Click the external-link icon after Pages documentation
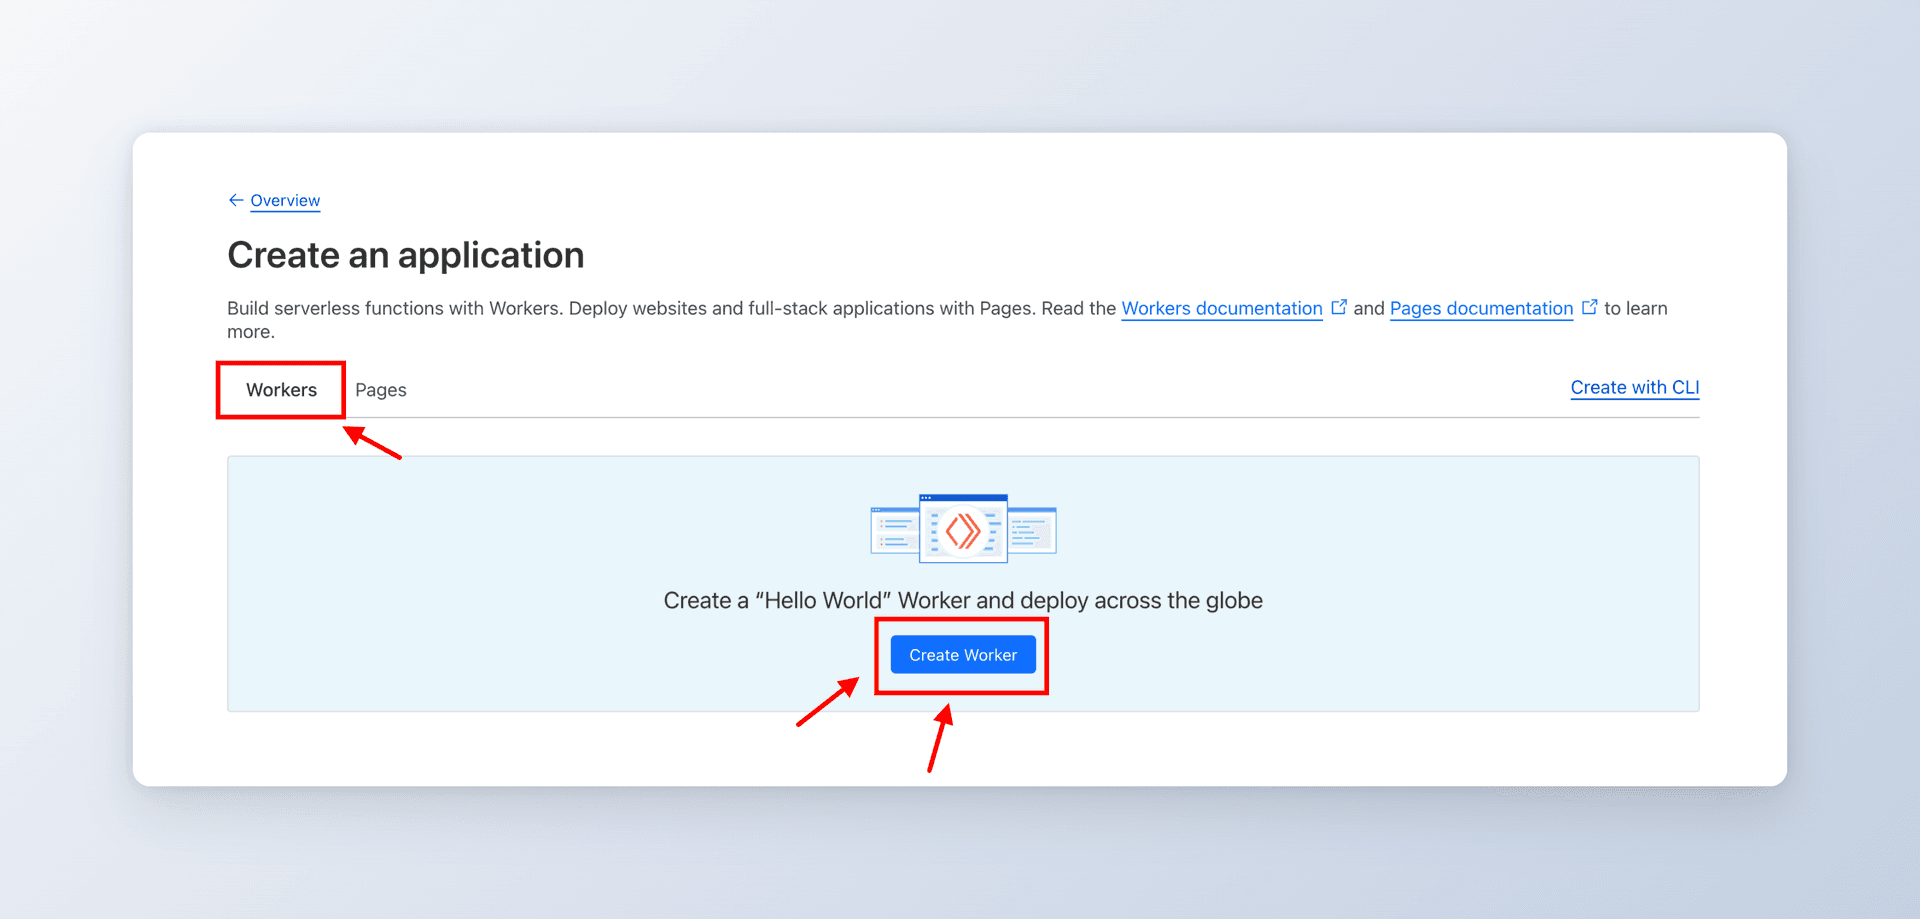 [x=1589, y=307]
